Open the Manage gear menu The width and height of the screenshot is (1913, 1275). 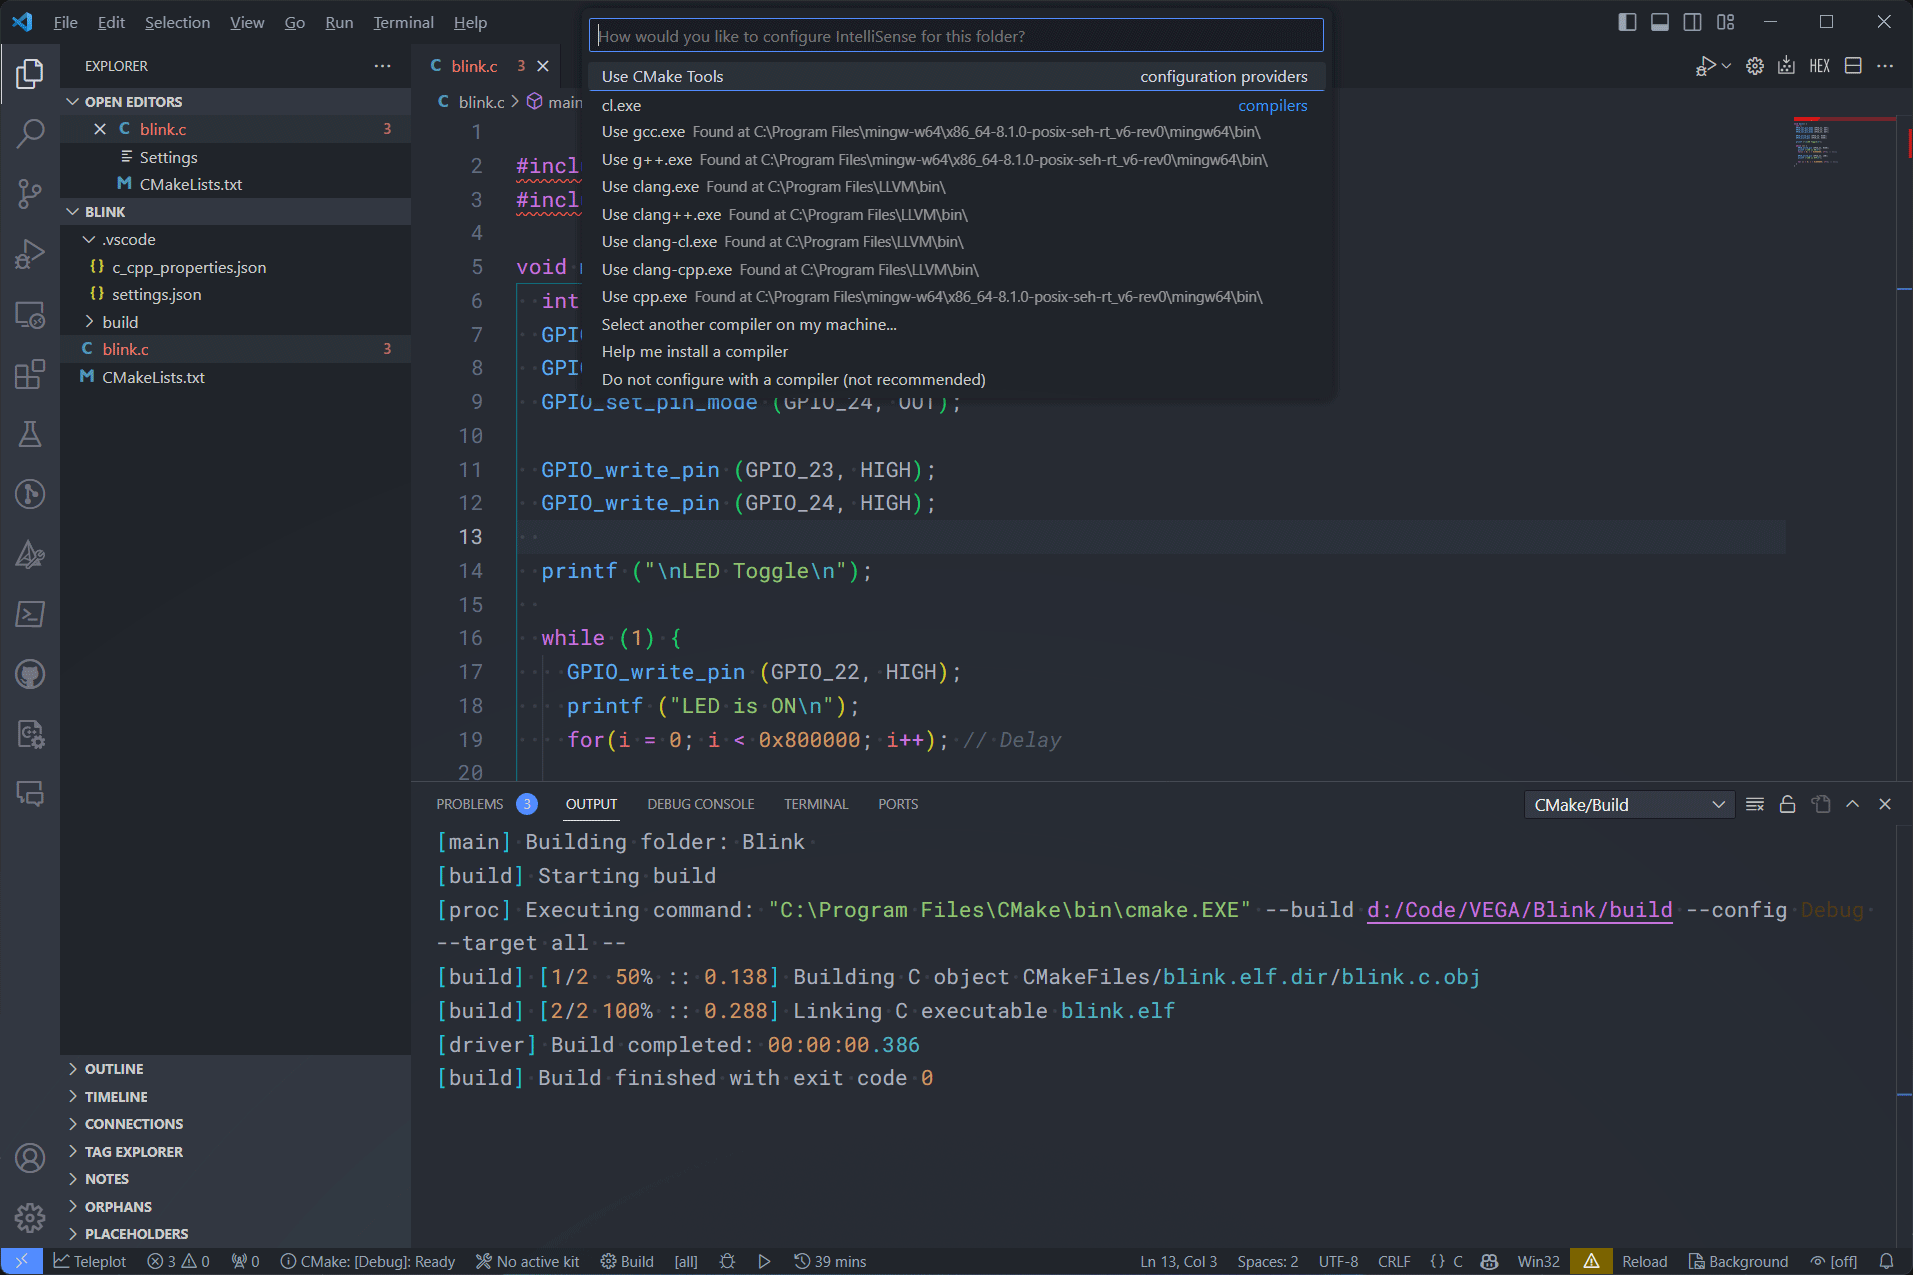[30, 1217]
